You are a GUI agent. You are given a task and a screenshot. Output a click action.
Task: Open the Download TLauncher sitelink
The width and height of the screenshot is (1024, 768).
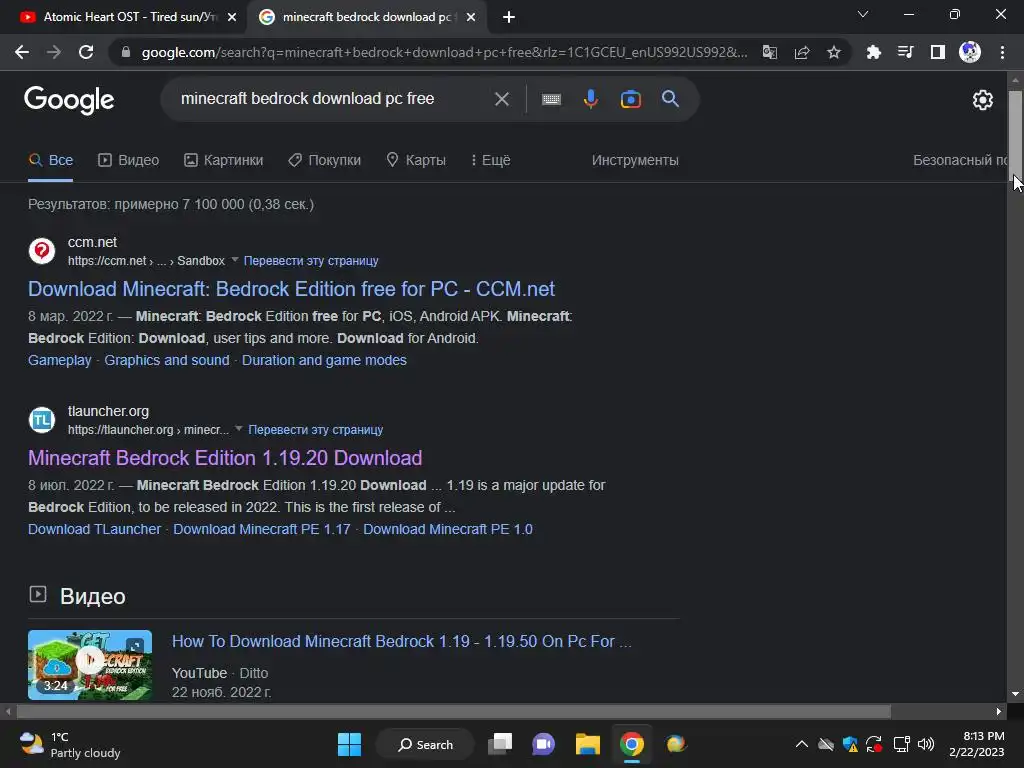(x=94, y=529)
